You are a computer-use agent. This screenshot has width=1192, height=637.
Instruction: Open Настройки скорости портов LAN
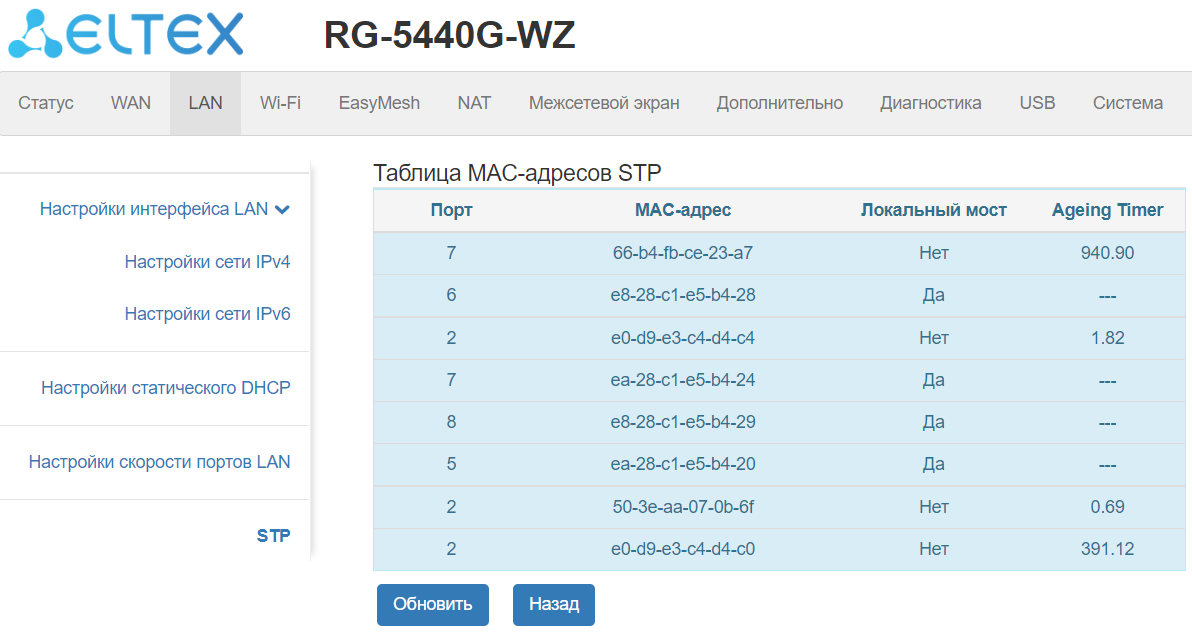tap(160, 462)
